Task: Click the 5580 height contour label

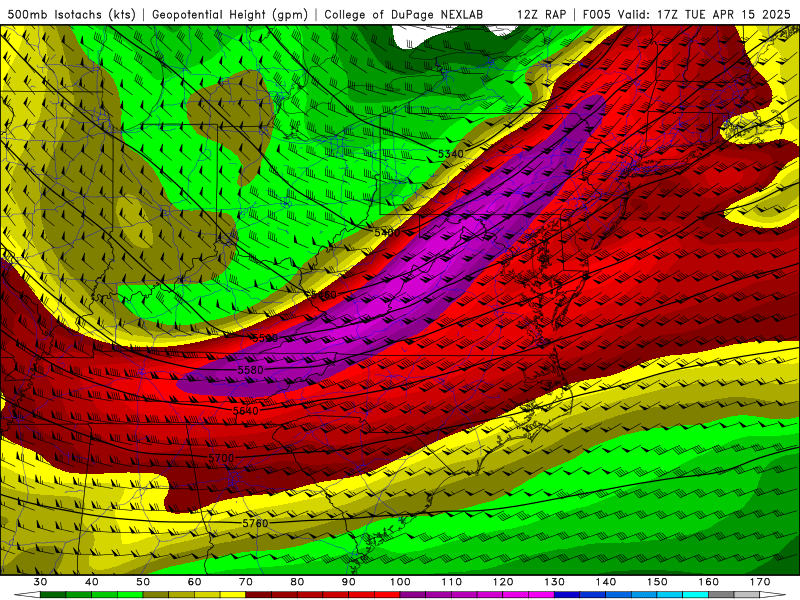Action: [251, 370]
